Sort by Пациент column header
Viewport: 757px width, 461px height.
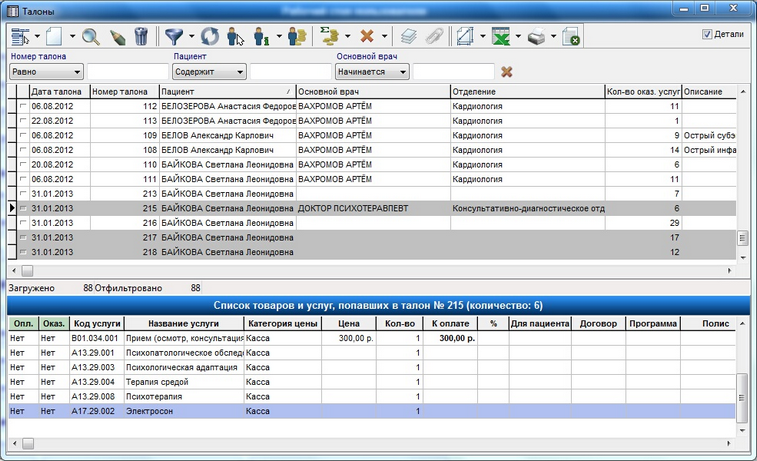[x=227, y=91]
